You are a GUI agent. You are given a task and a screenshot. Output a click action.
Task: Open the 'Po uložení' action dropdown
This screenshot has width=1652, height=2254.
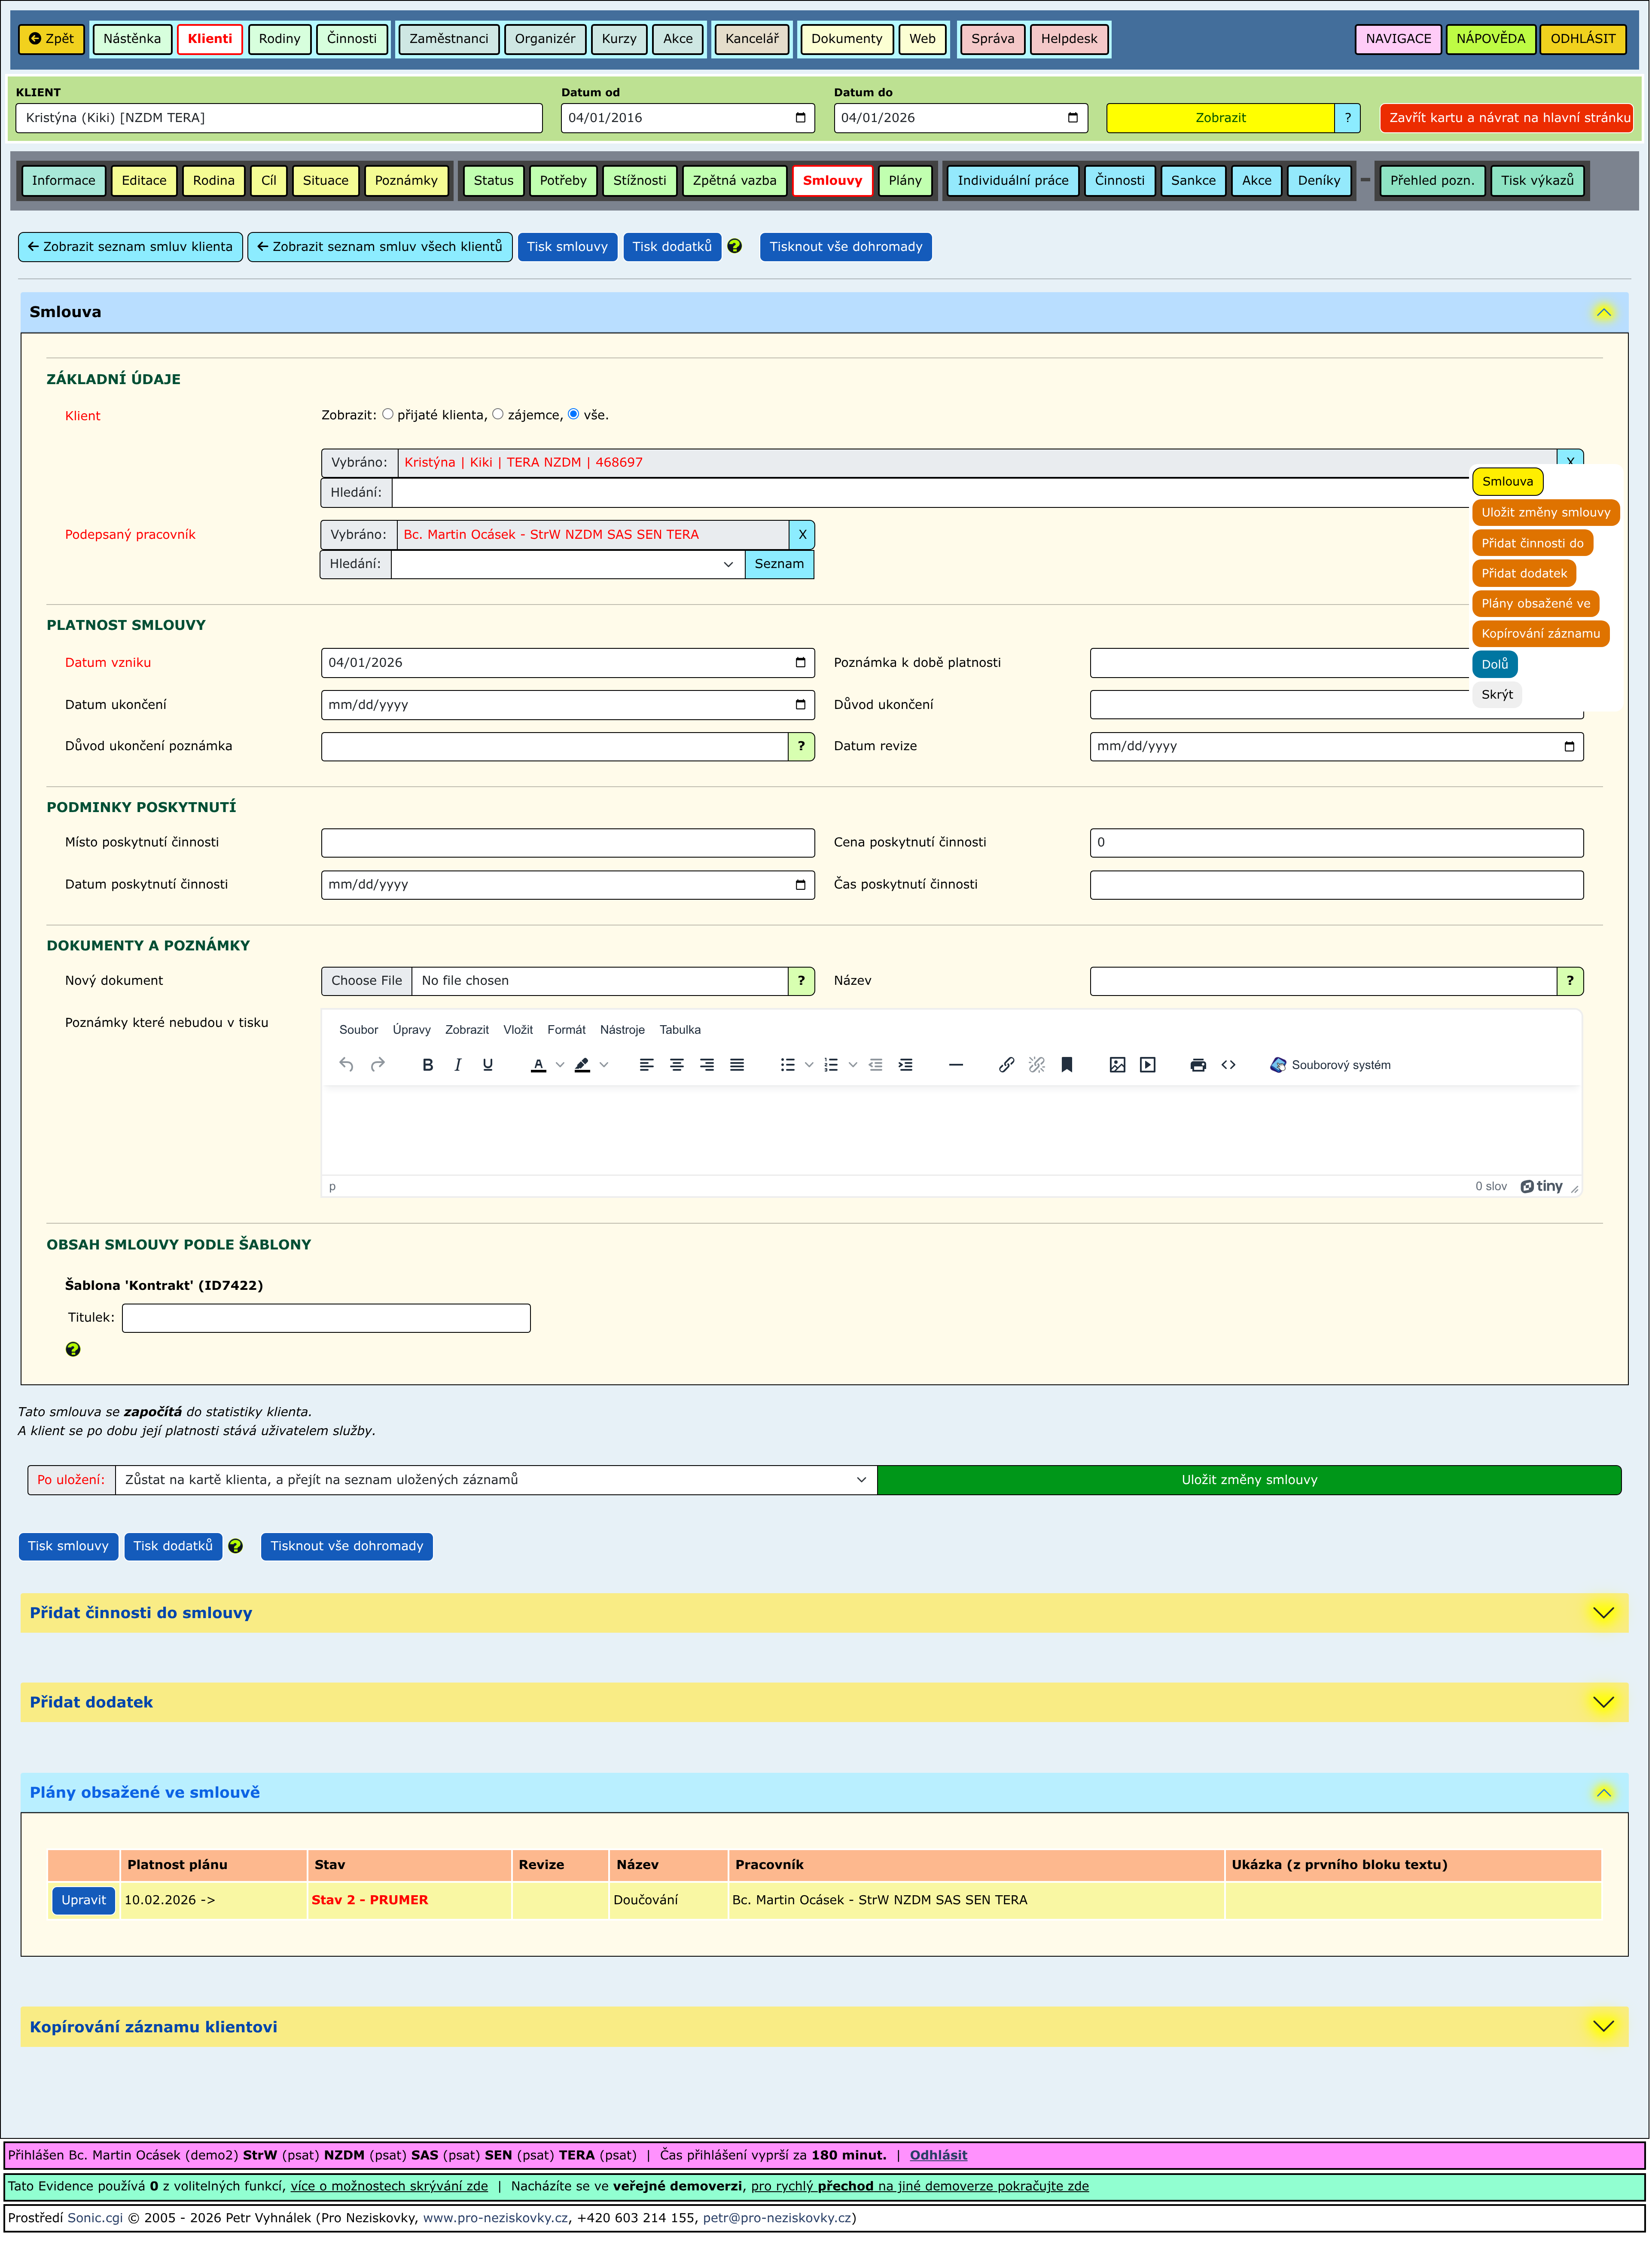[496, 1481]
